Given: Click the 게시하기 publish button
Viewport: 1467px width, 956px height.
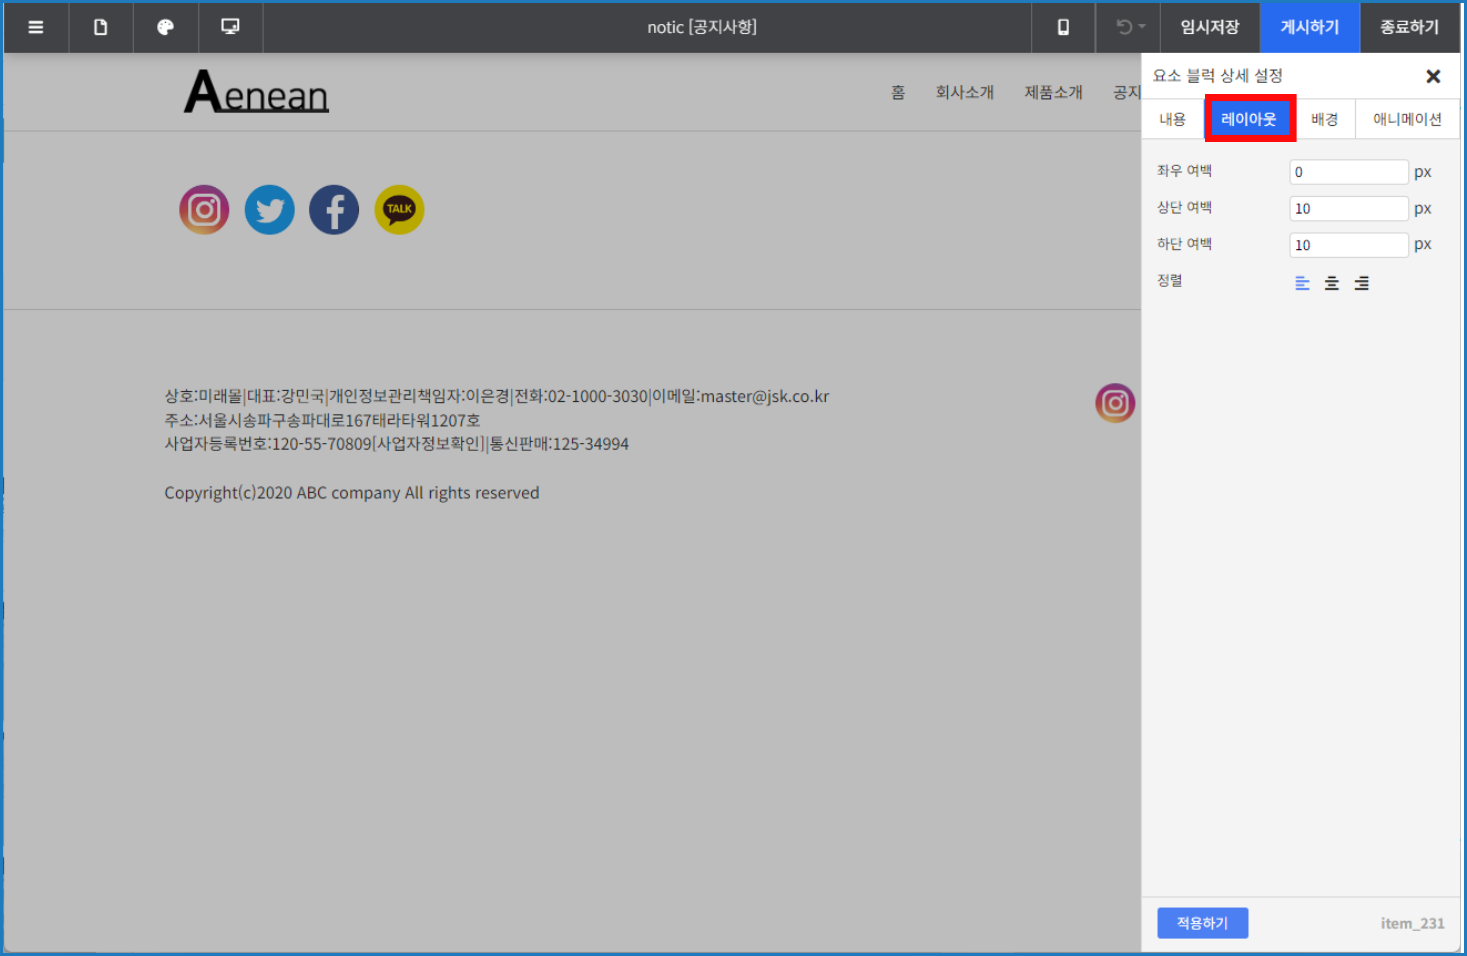Looking at the screenshot, I should [1309, 27].
